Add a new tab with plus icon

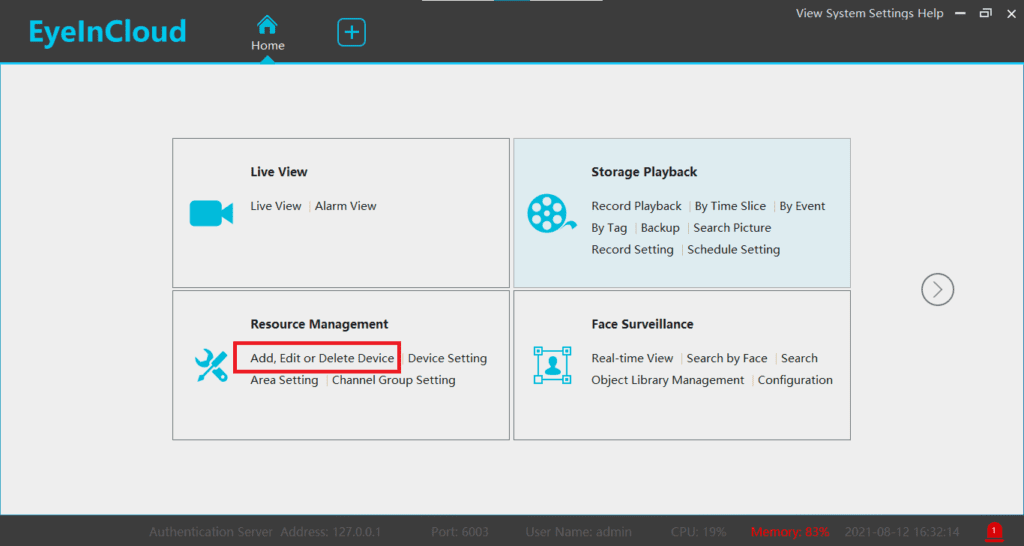point(351,33)
